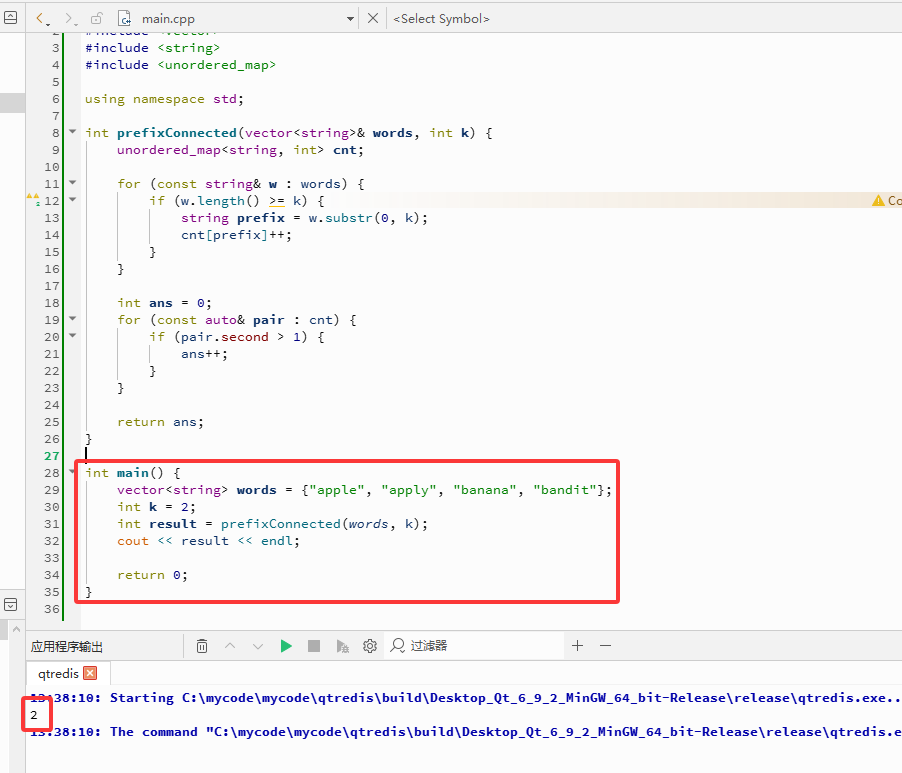Jump to next item in output

click(258, 646)
